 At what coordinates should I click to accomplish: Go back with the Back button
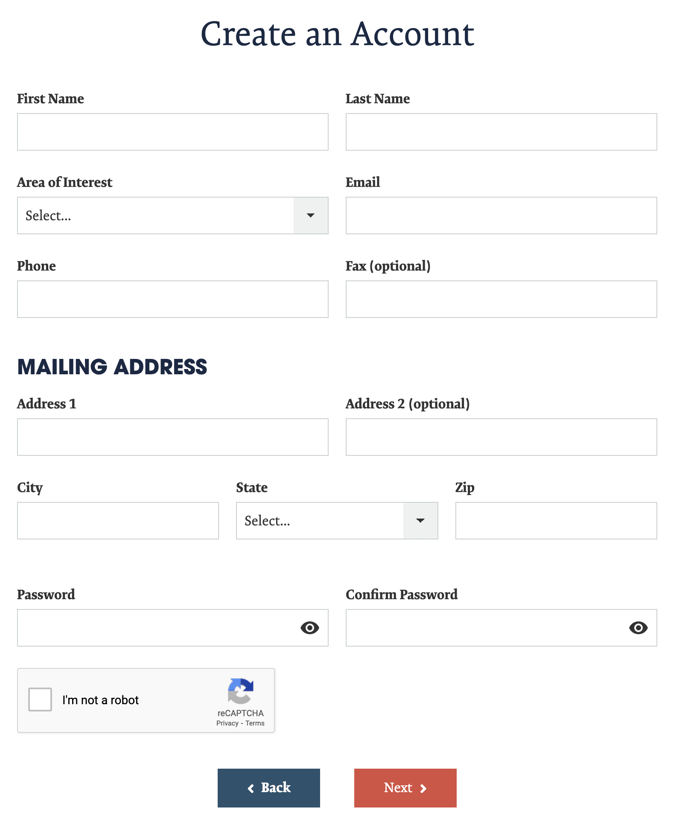point(268,788)
